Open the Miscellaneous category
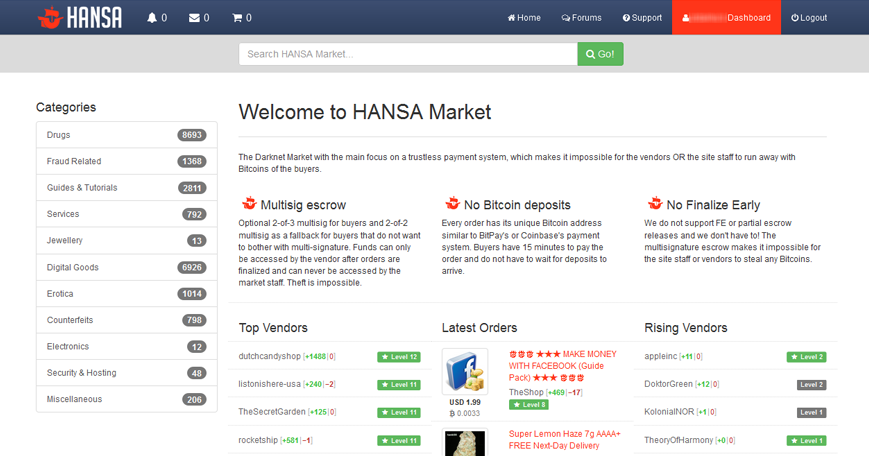Image resolution: width=869 pixels, height=456 pixels. pyautogui.click(x=127, y=399)
